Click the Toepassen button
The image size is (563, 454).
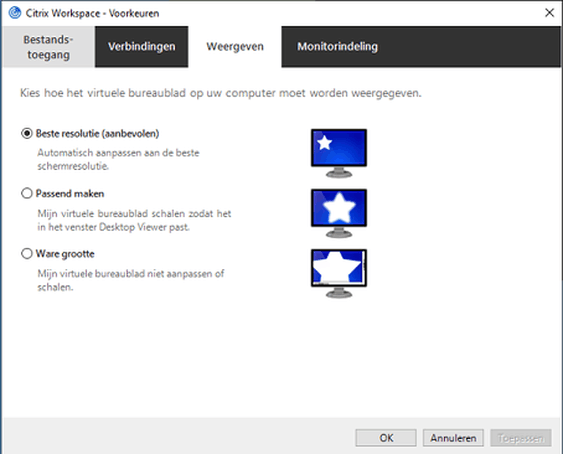coord(521,438)
